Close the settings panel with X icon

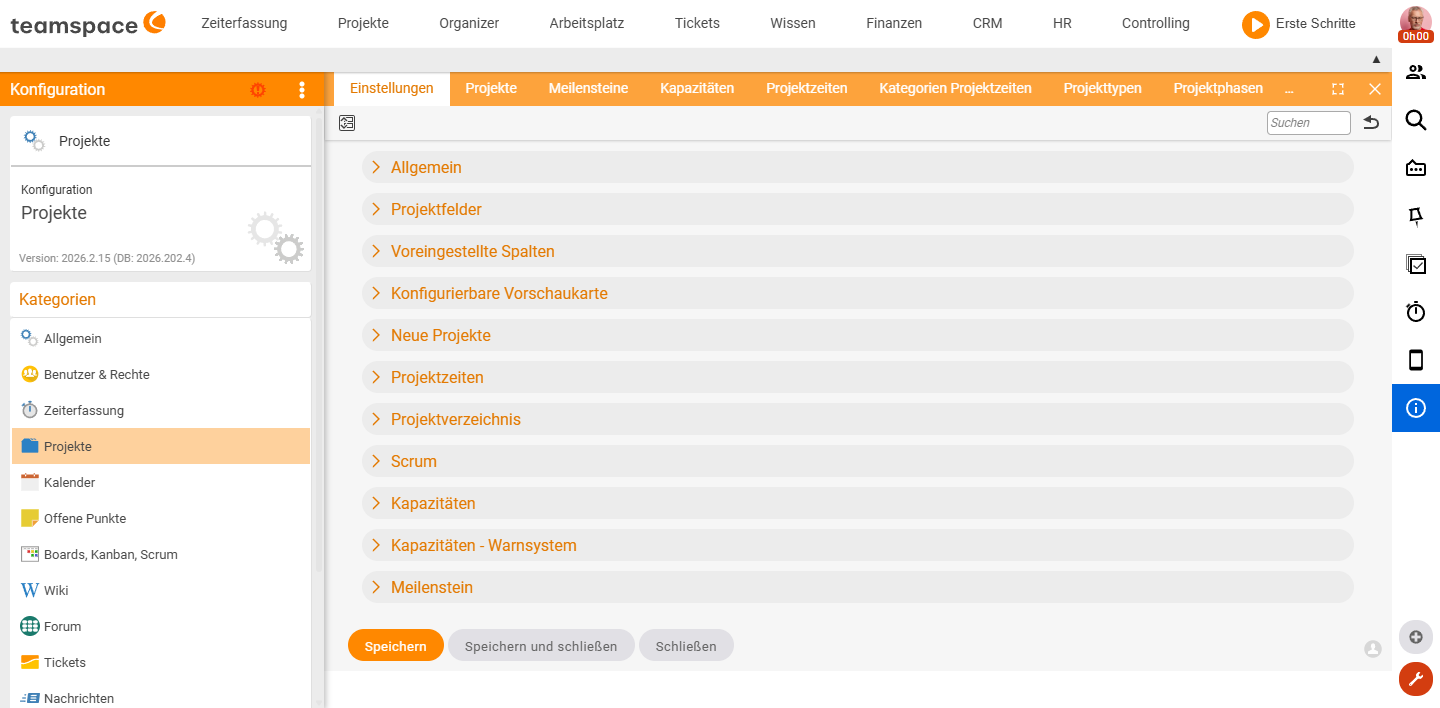(x=1374, y=89)
